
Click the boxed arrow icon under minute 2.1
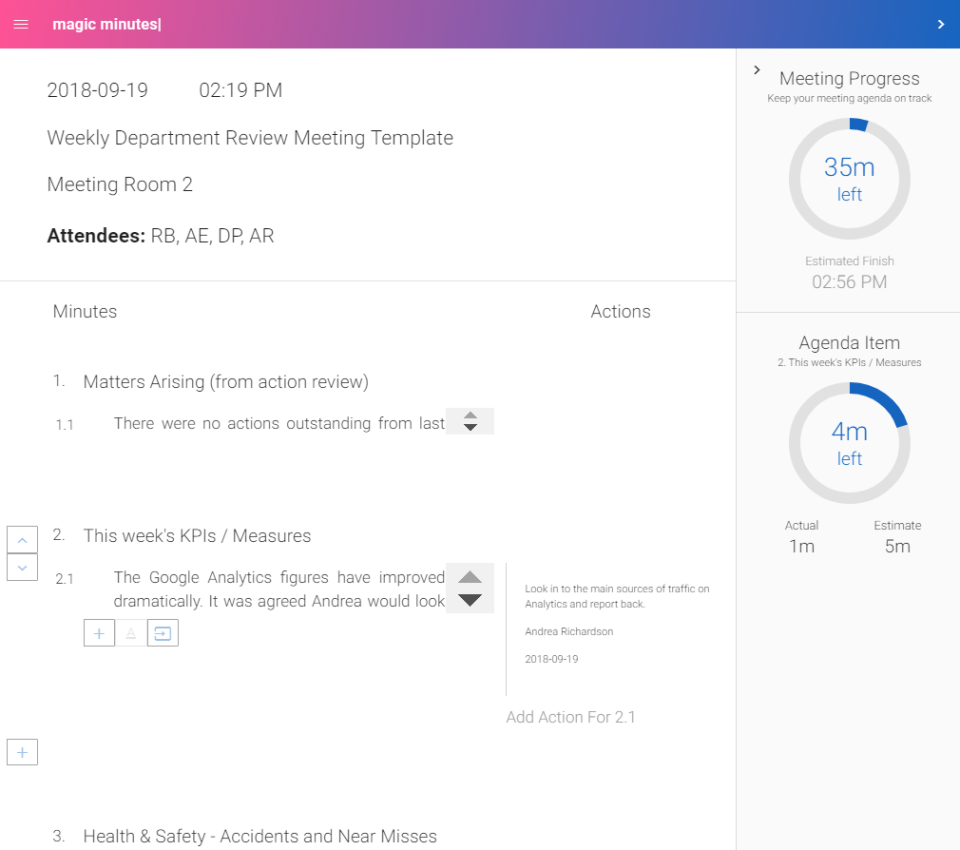click(x=163, y=633)
